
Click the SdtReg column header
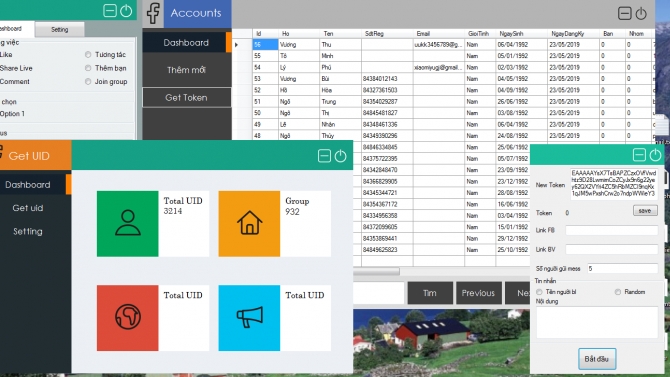387,34
